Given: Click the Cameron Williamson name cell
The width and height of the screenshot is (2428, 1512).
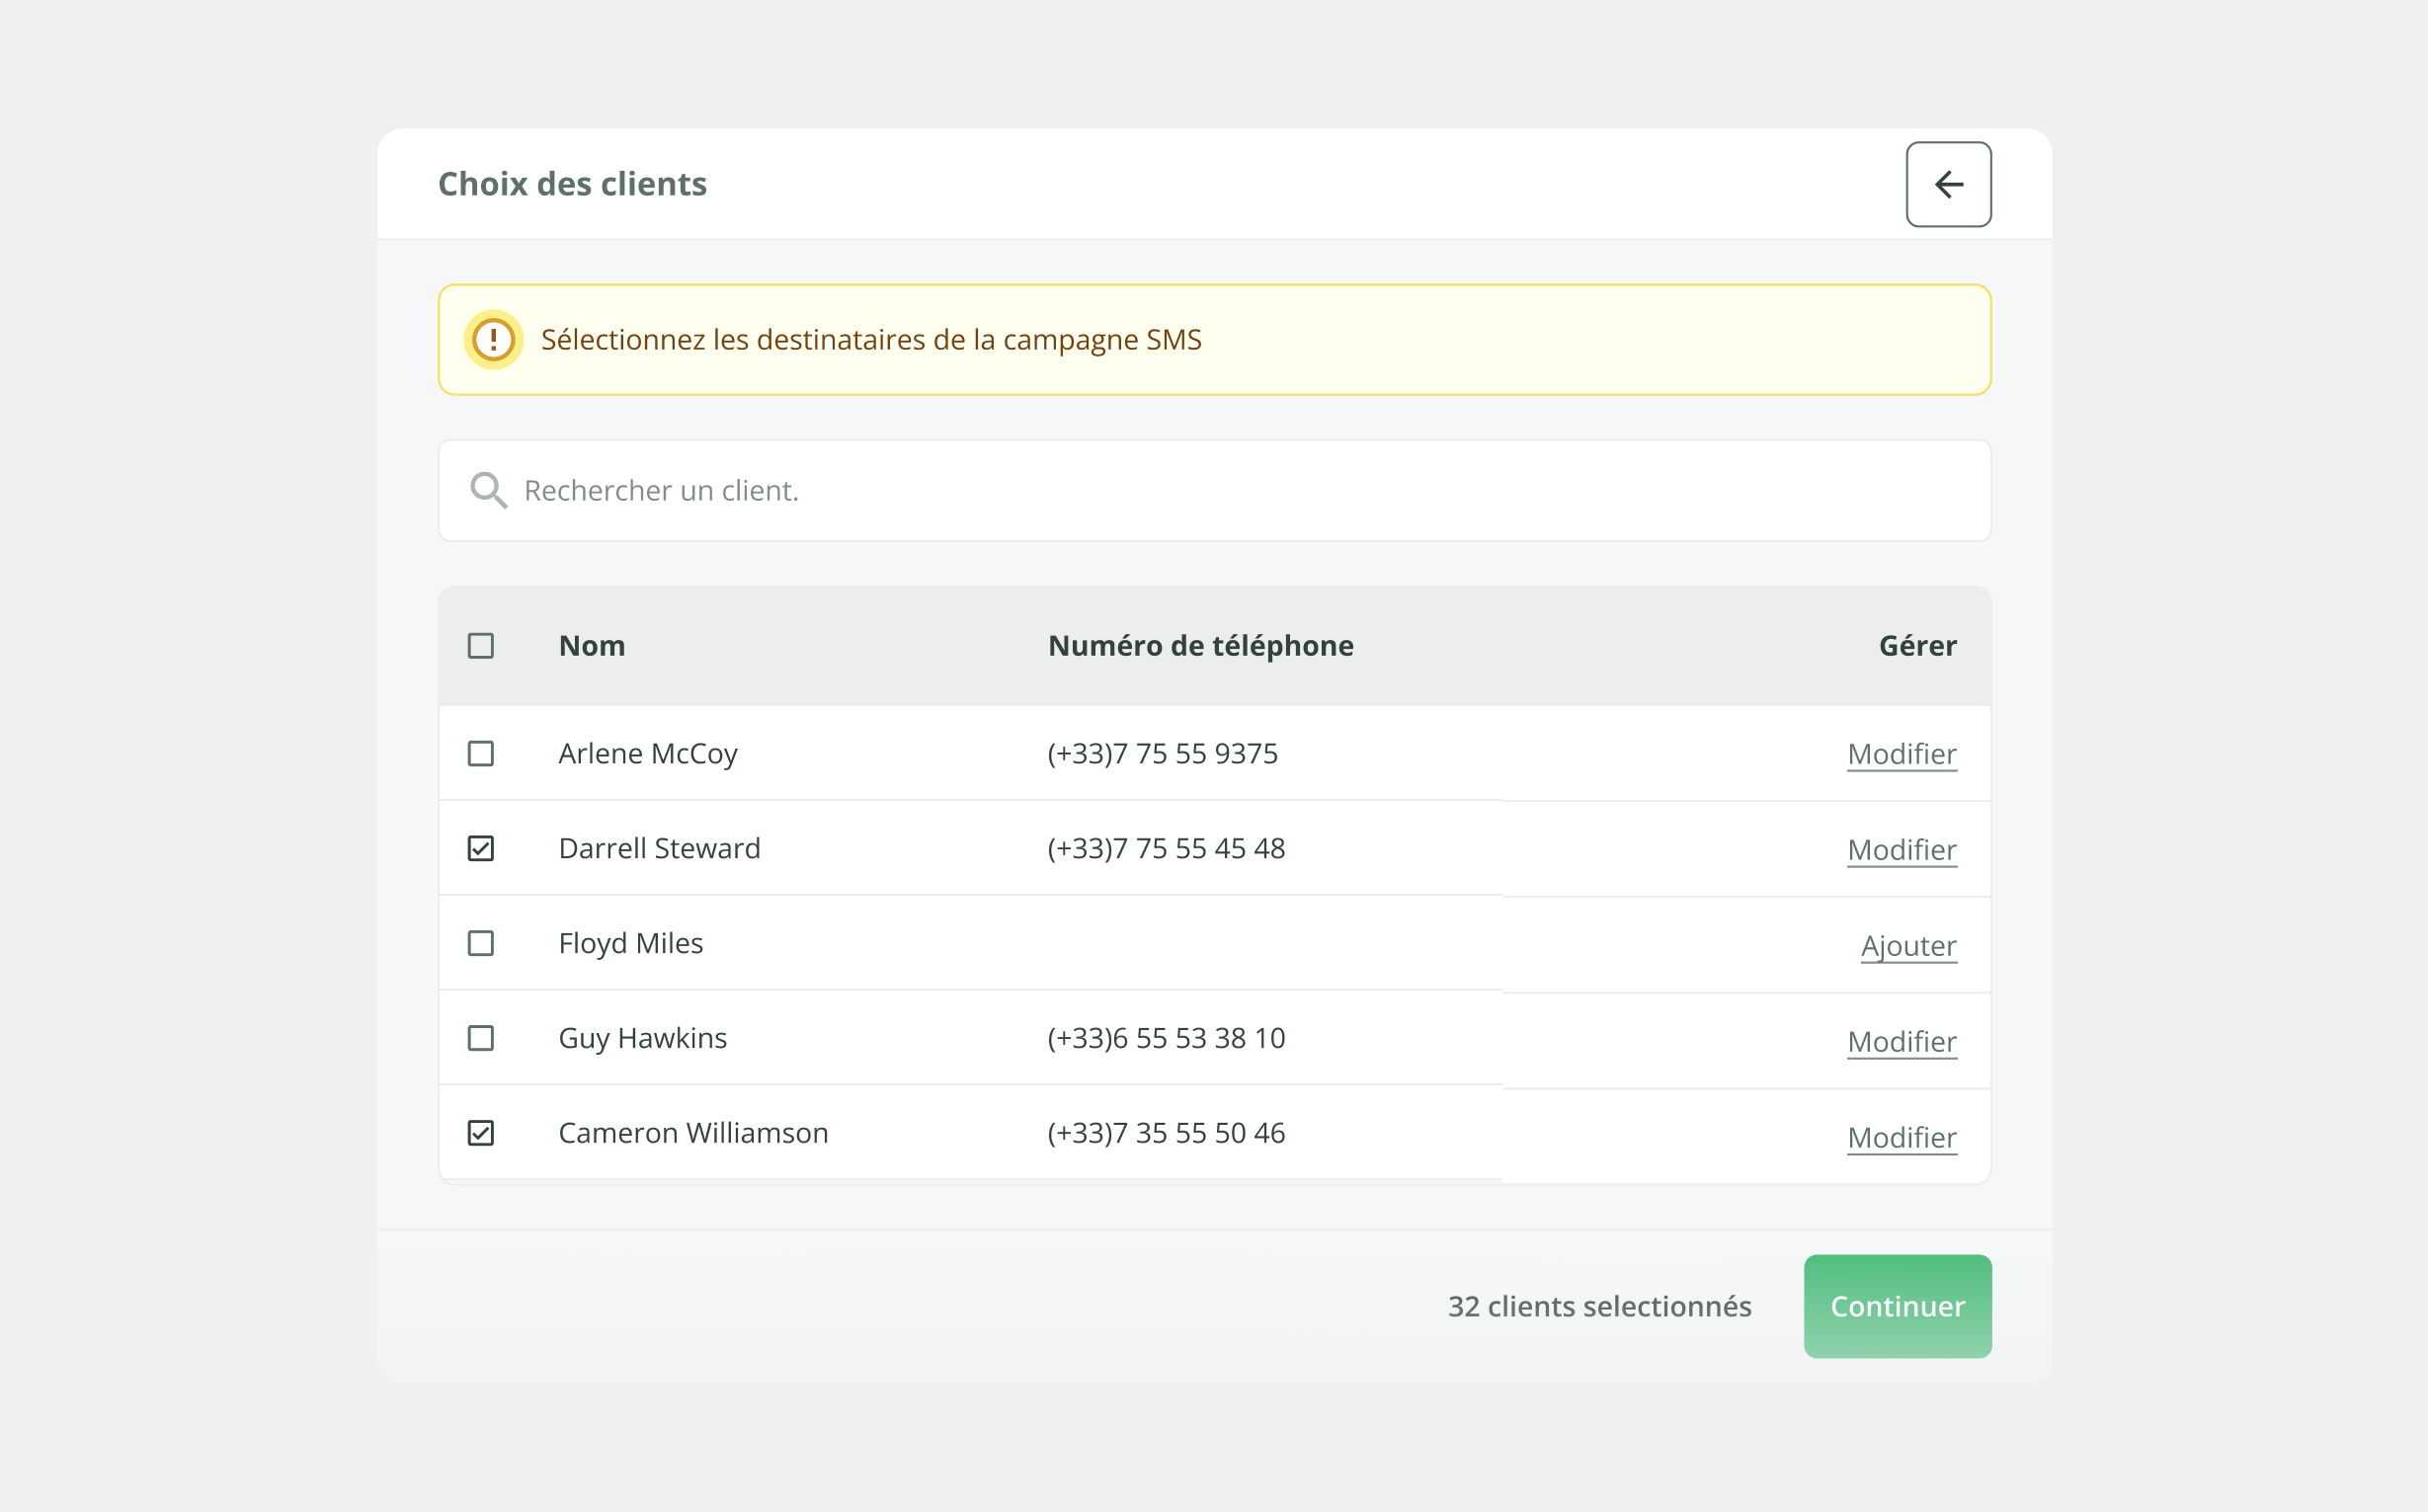Looking at the screenshot, I should click(693, 1133).
